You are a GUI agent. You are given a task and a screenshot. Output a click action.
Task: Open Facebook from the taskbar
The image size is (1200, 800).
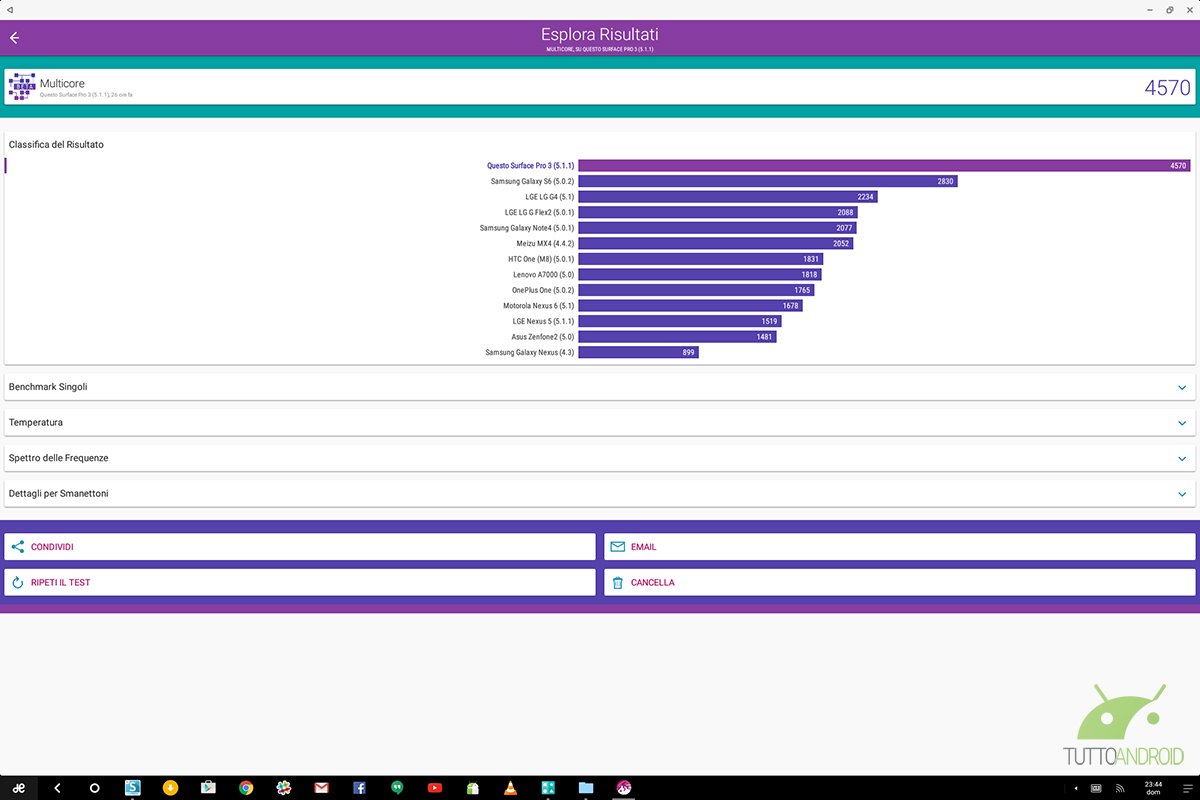[359, 788]
